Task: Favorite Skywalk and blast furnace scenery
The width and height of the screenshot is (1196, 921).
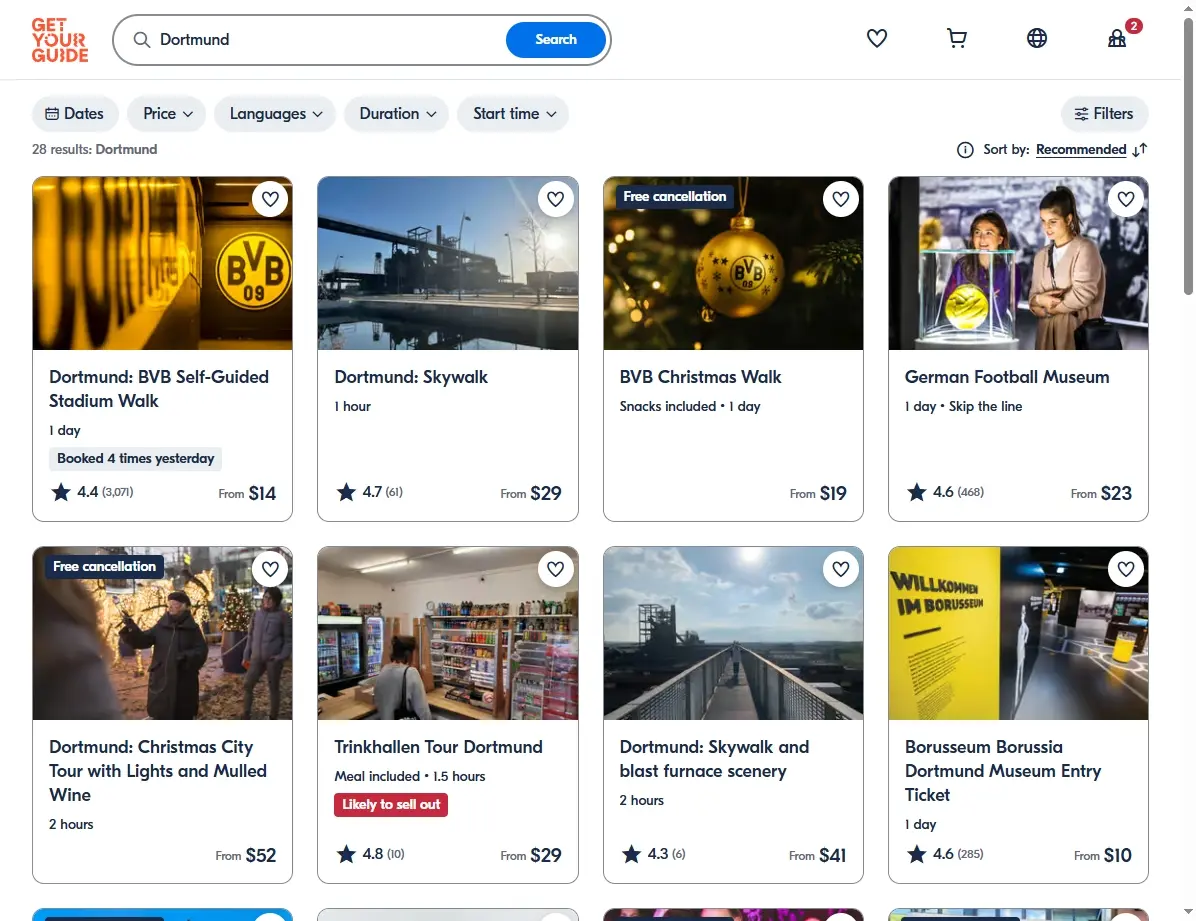Action: (841, 569)
